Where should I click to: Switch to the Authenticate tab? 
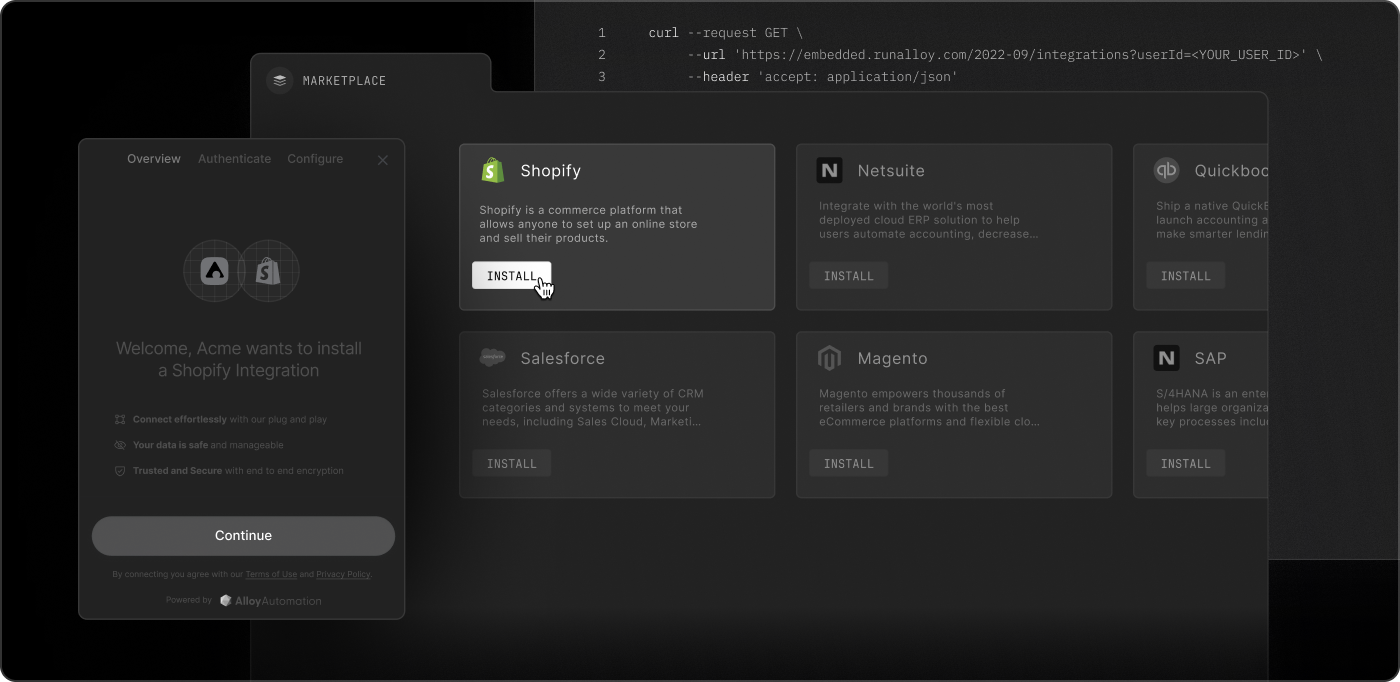234,159
